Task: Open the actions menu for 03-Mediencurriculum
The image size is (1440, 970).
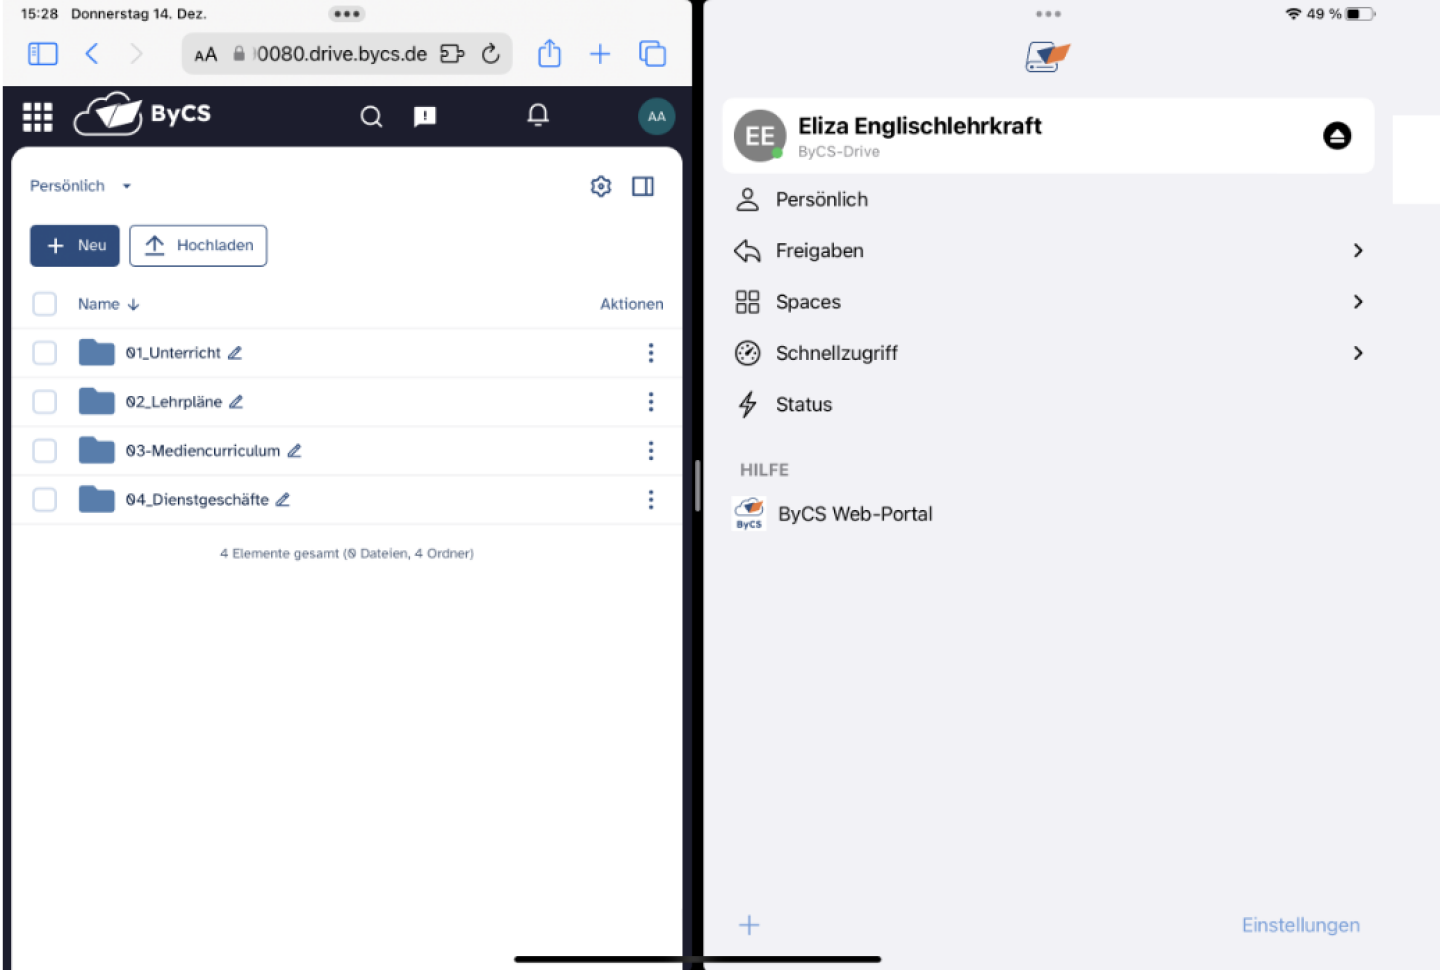Action: 651,450
